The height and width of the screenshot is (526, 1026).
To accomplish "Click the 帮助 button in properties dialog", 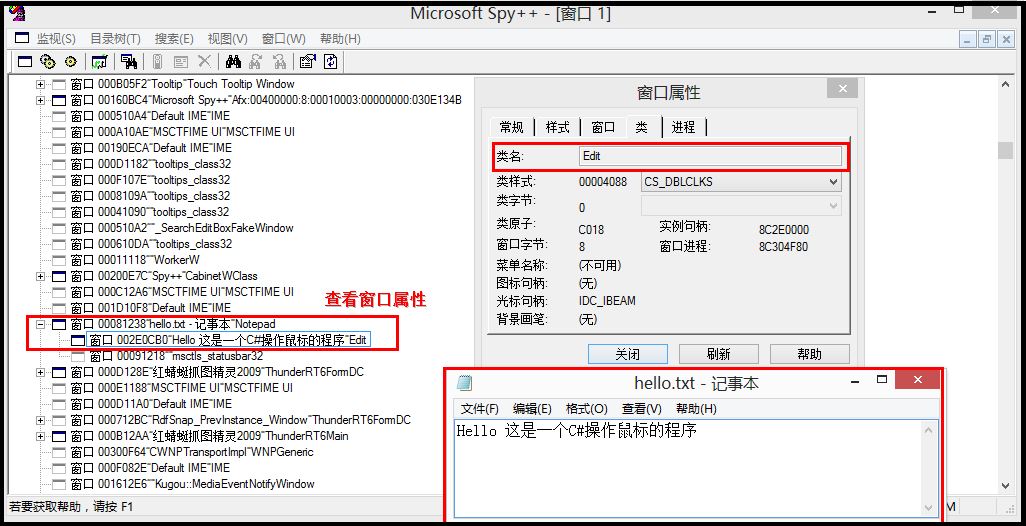I will pos(809,355).
